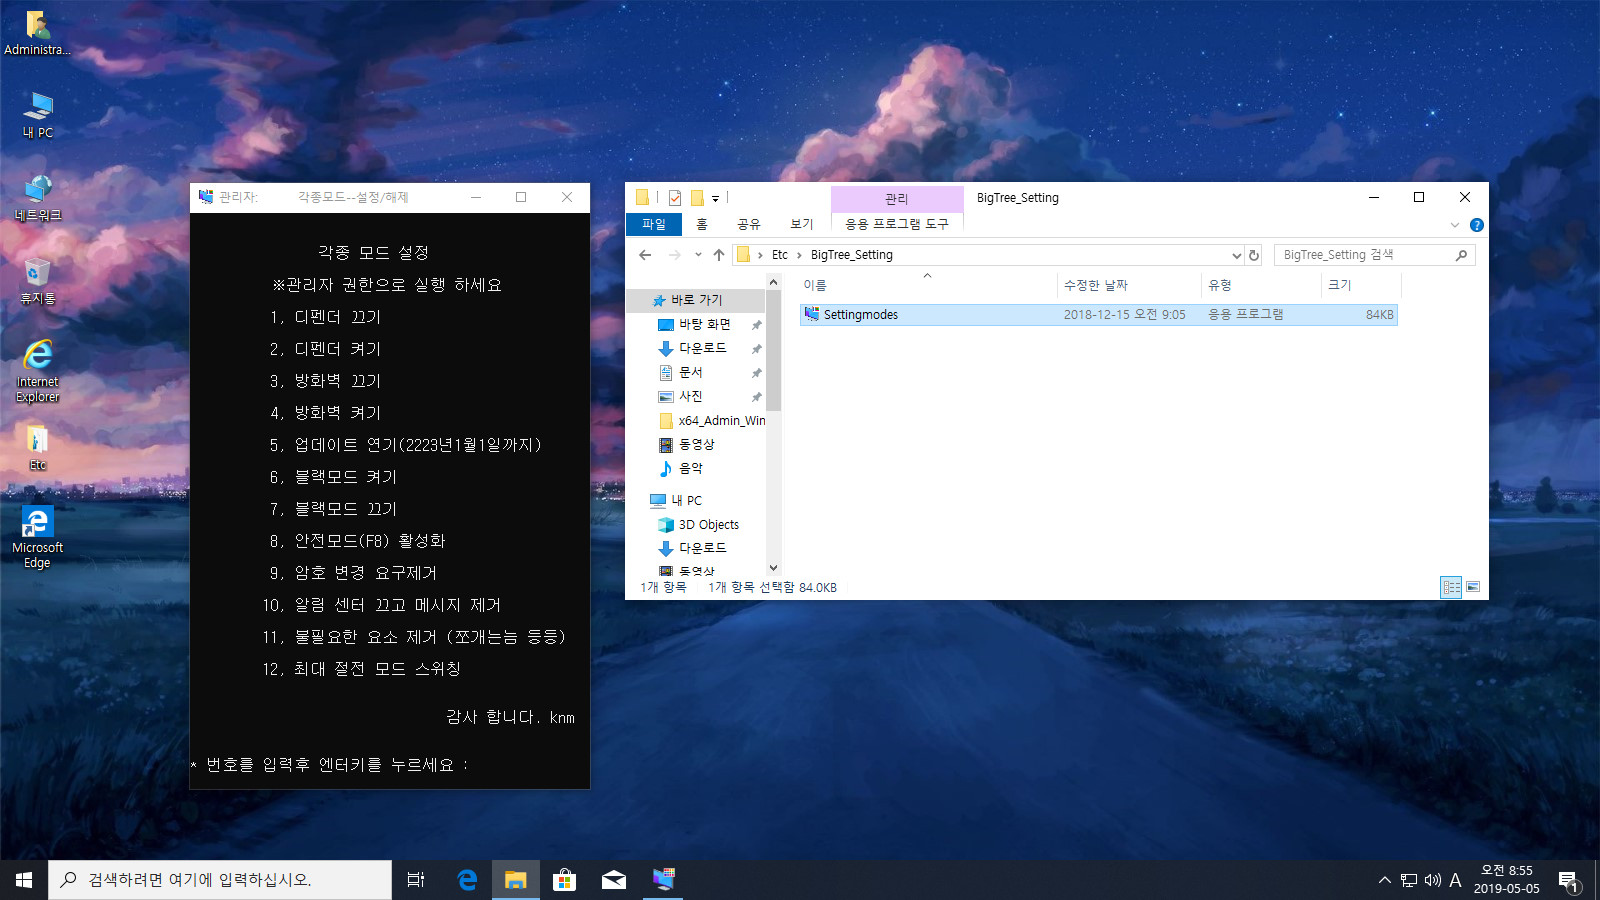This screenshot has height=900, width=1600.
Task: Select 바로 가기 in navigation pane
Action: click(696, 300)
